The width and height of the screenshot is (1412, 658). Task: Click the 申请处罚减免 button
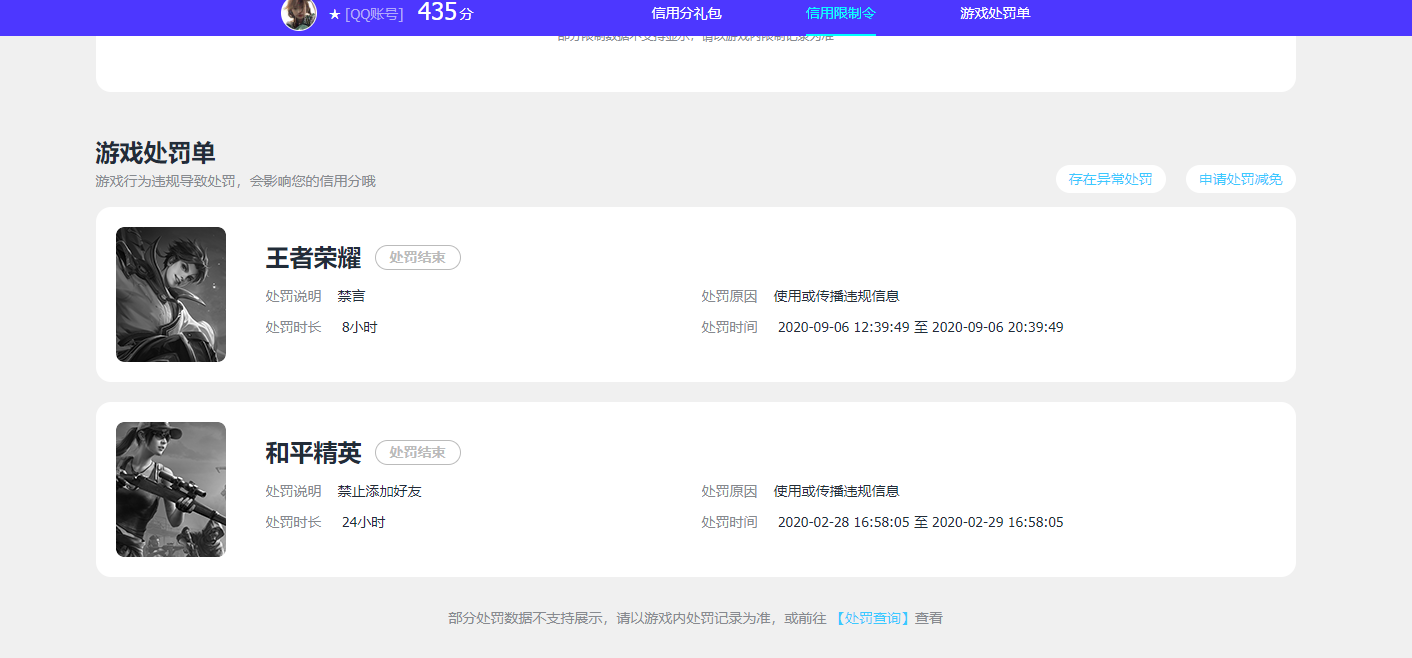point(1240,179)
